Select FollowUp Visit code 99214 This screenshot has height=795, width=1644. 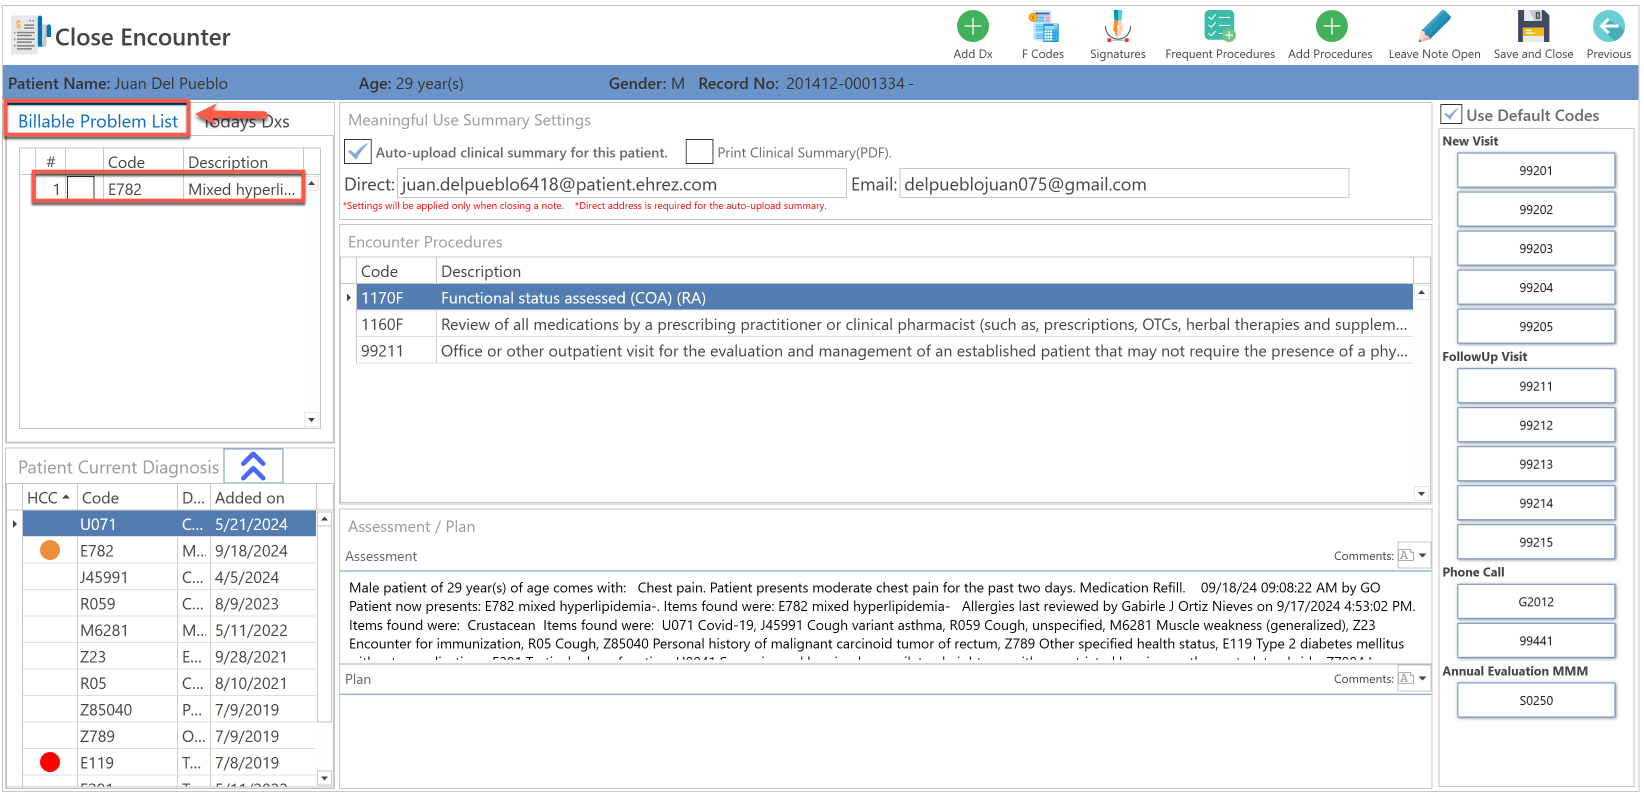tap(1535, 503)
